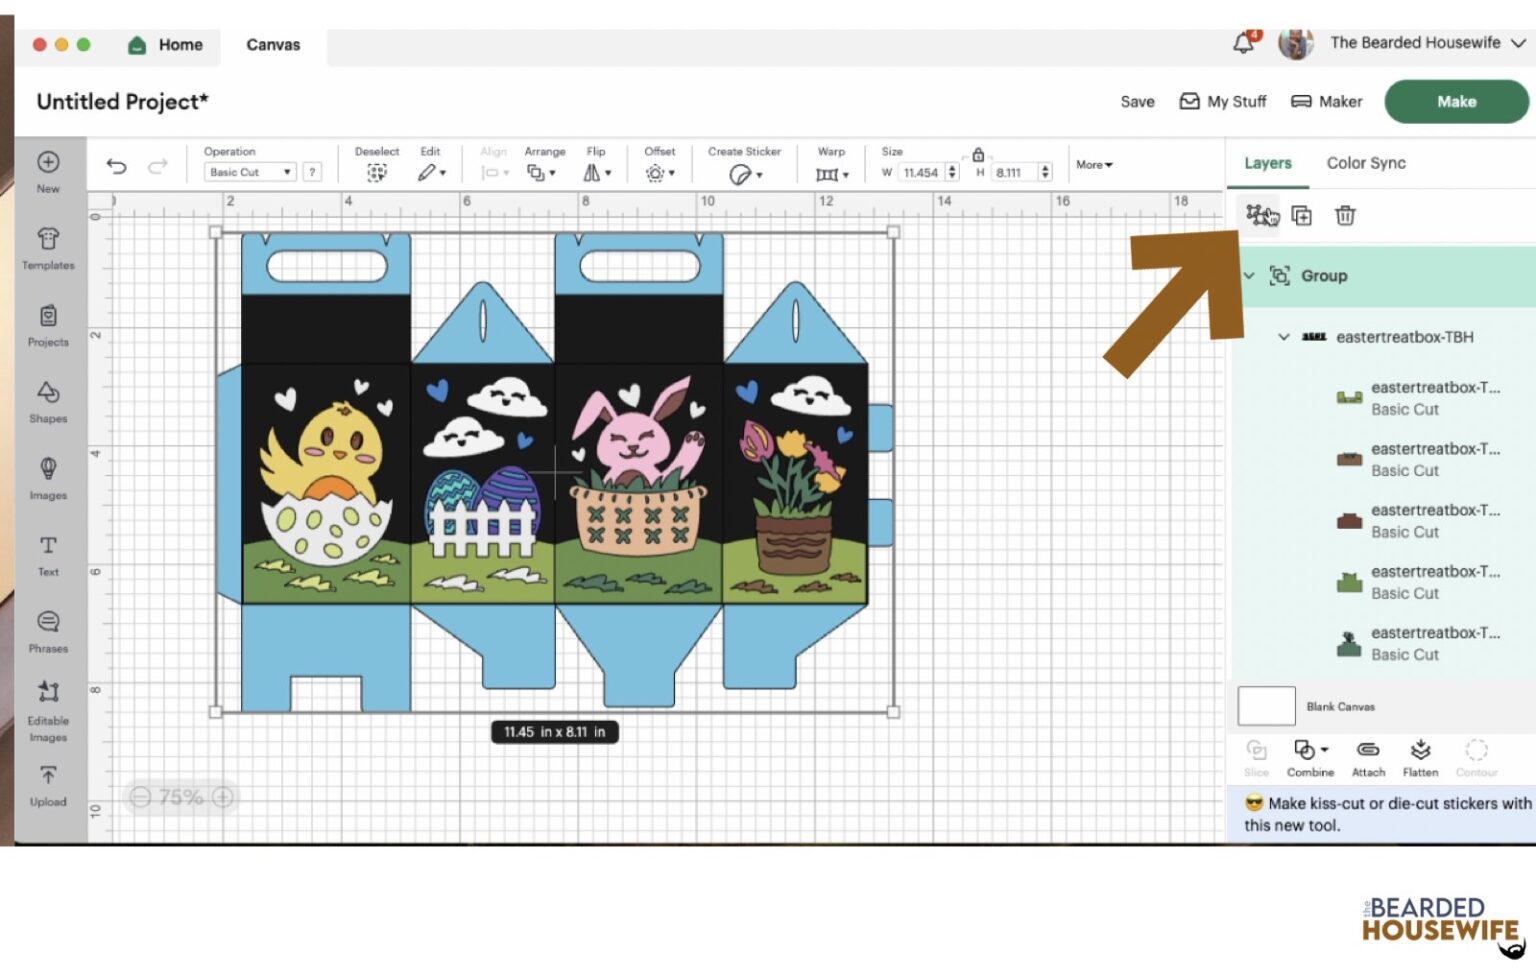Image resolution: width=1536 pixels, height=976 pixels.
Task: Select the Blank Canvas color swatch
Action: pos(1266,706)
